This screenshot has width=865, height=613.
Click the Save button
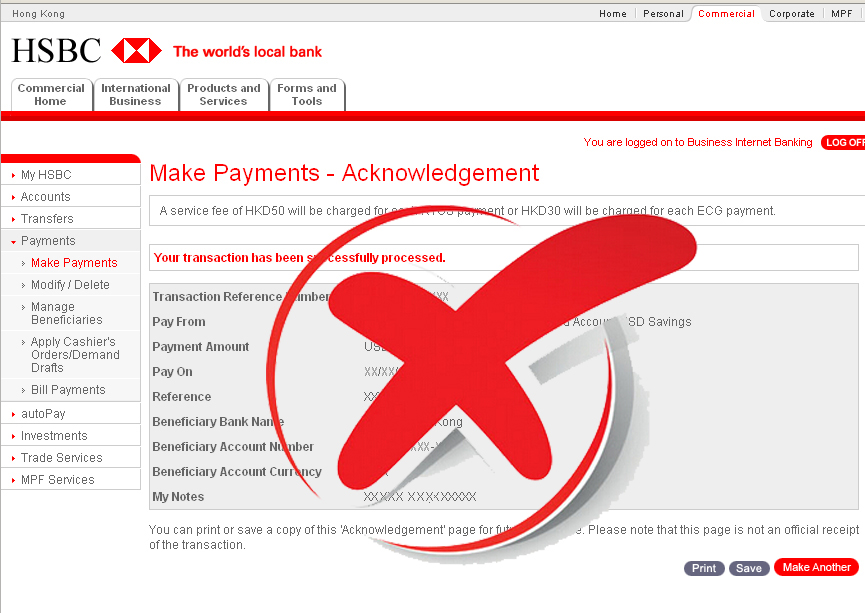[749, 568]
